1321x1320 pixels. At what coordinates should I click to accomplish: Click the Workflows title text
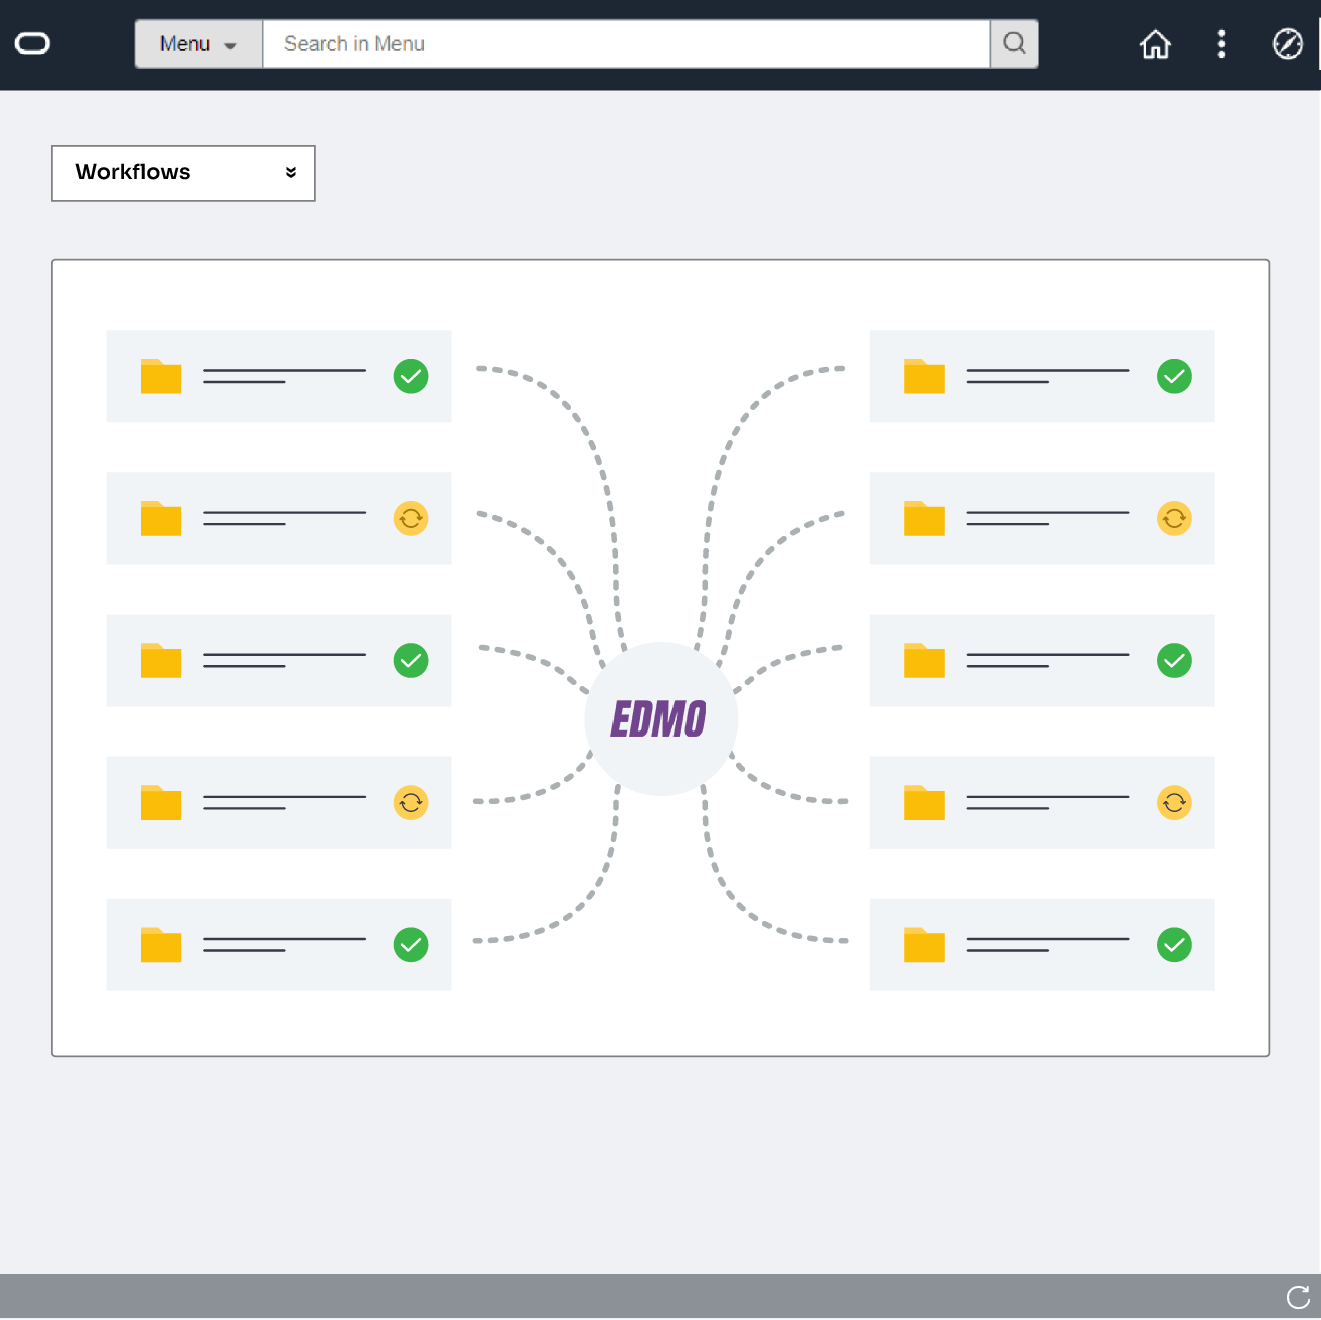pos(132,172)
